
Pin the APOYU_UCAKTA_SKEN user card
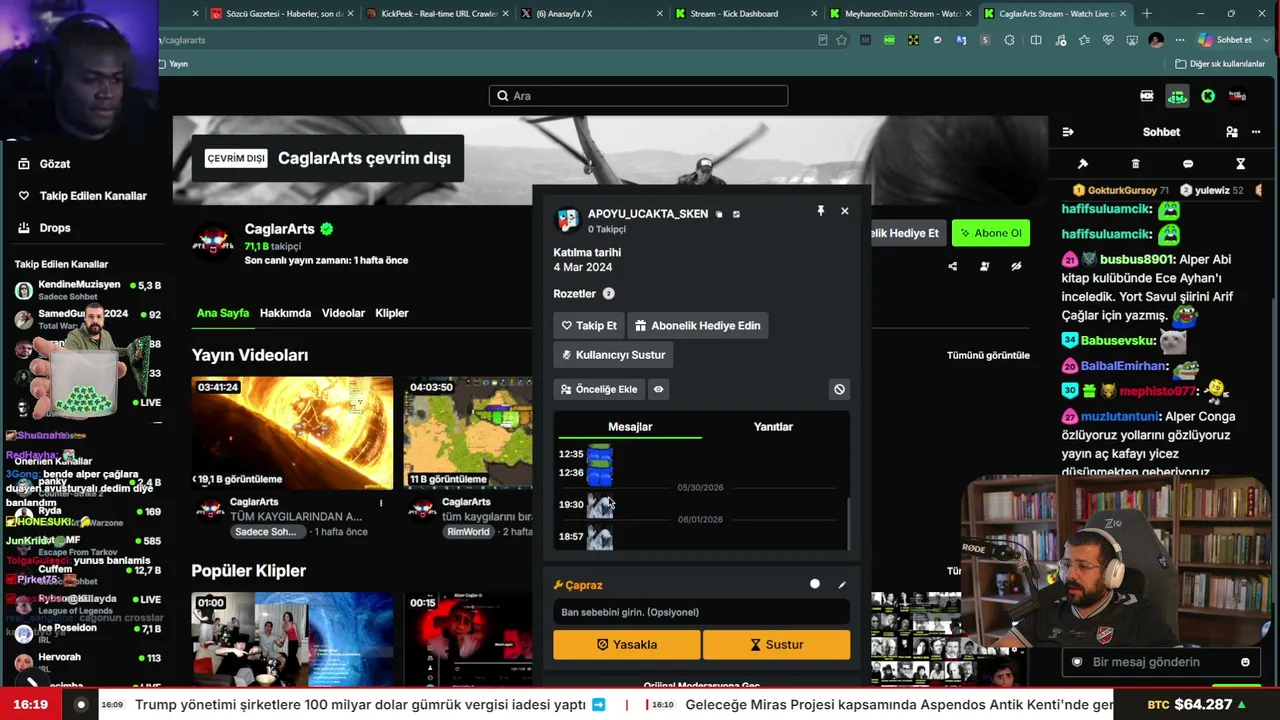click(820, 211)
